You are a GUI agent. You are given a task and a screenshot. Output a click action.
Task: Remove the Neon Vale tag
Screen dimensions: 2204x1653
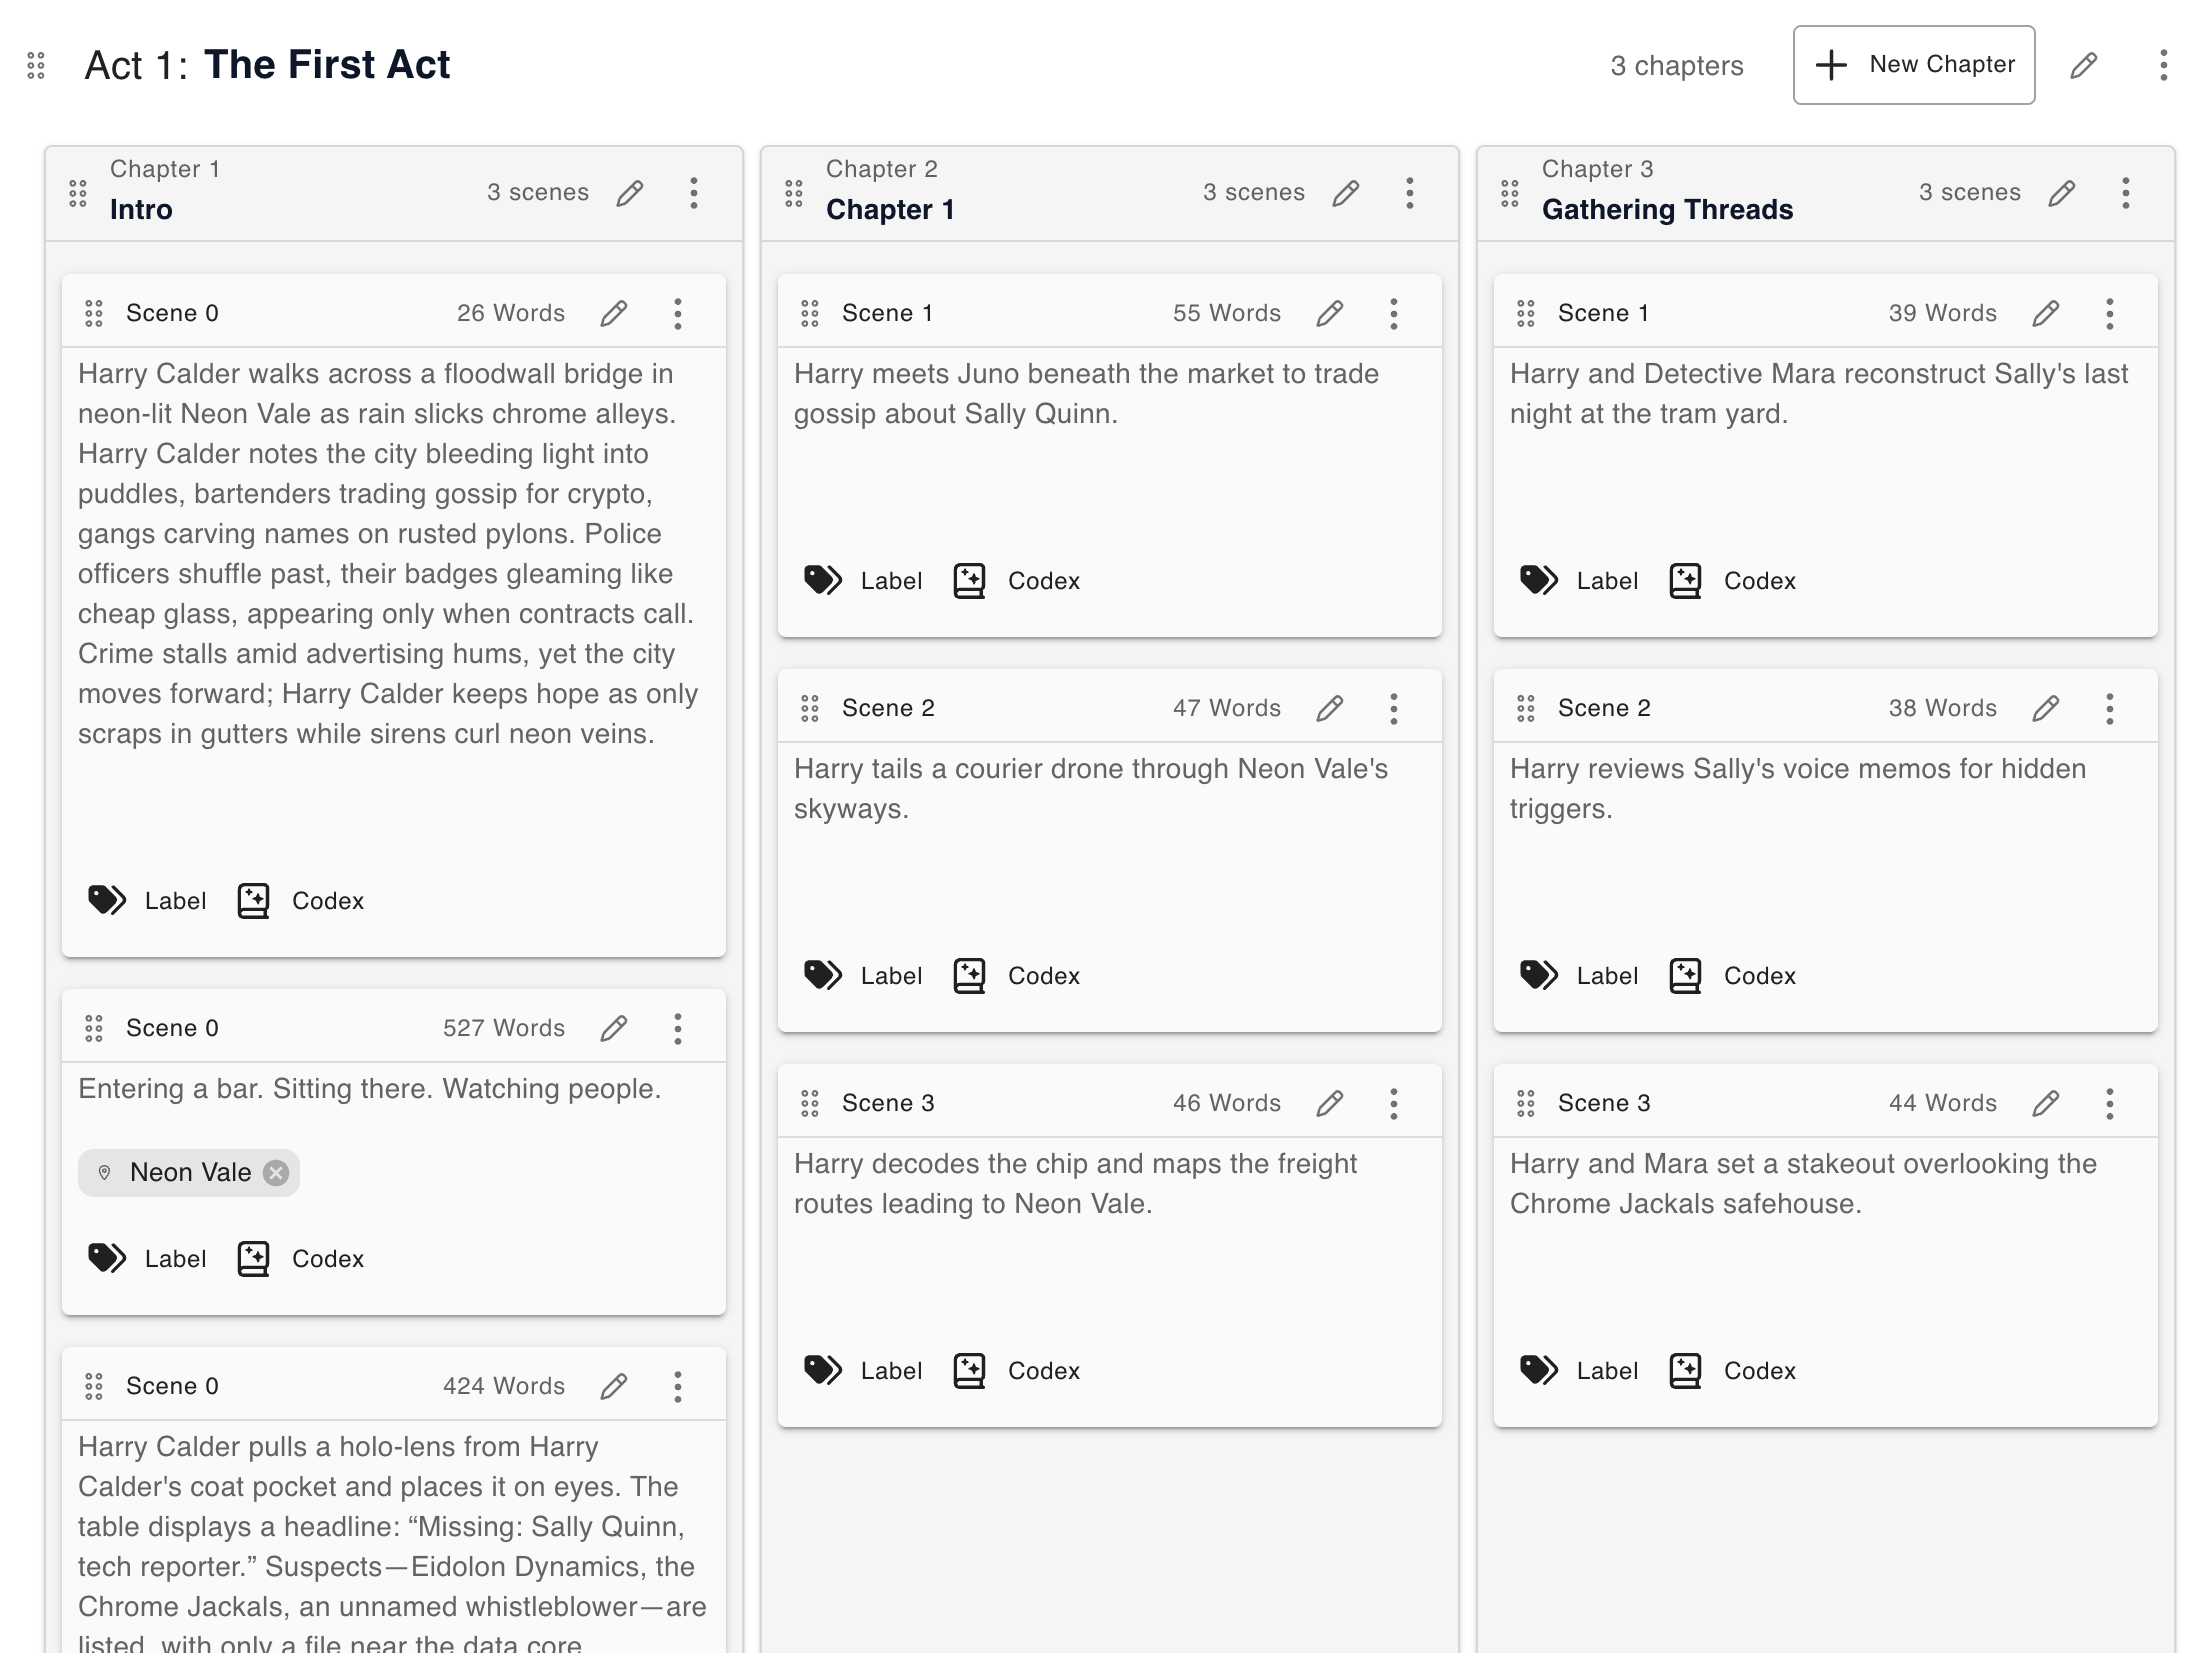click(277, 1172)
